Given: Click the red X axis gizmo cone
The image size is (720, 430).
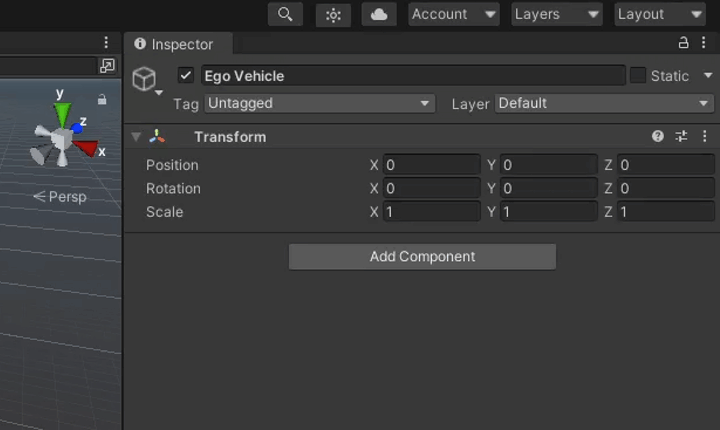Looking at the screenshot, I should coord(86,147).
